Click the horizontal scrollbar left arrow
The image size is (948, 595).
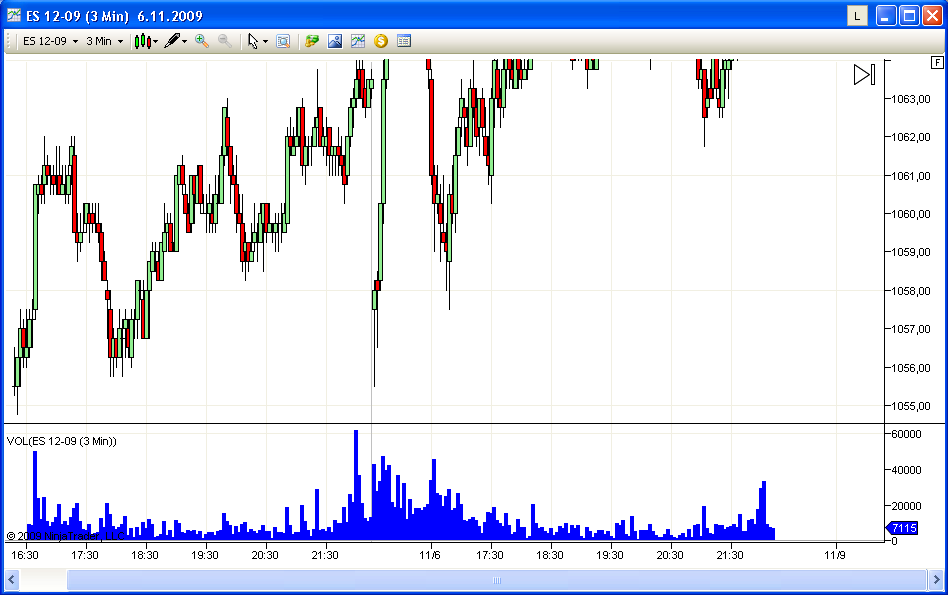click(x=11, y=580)
